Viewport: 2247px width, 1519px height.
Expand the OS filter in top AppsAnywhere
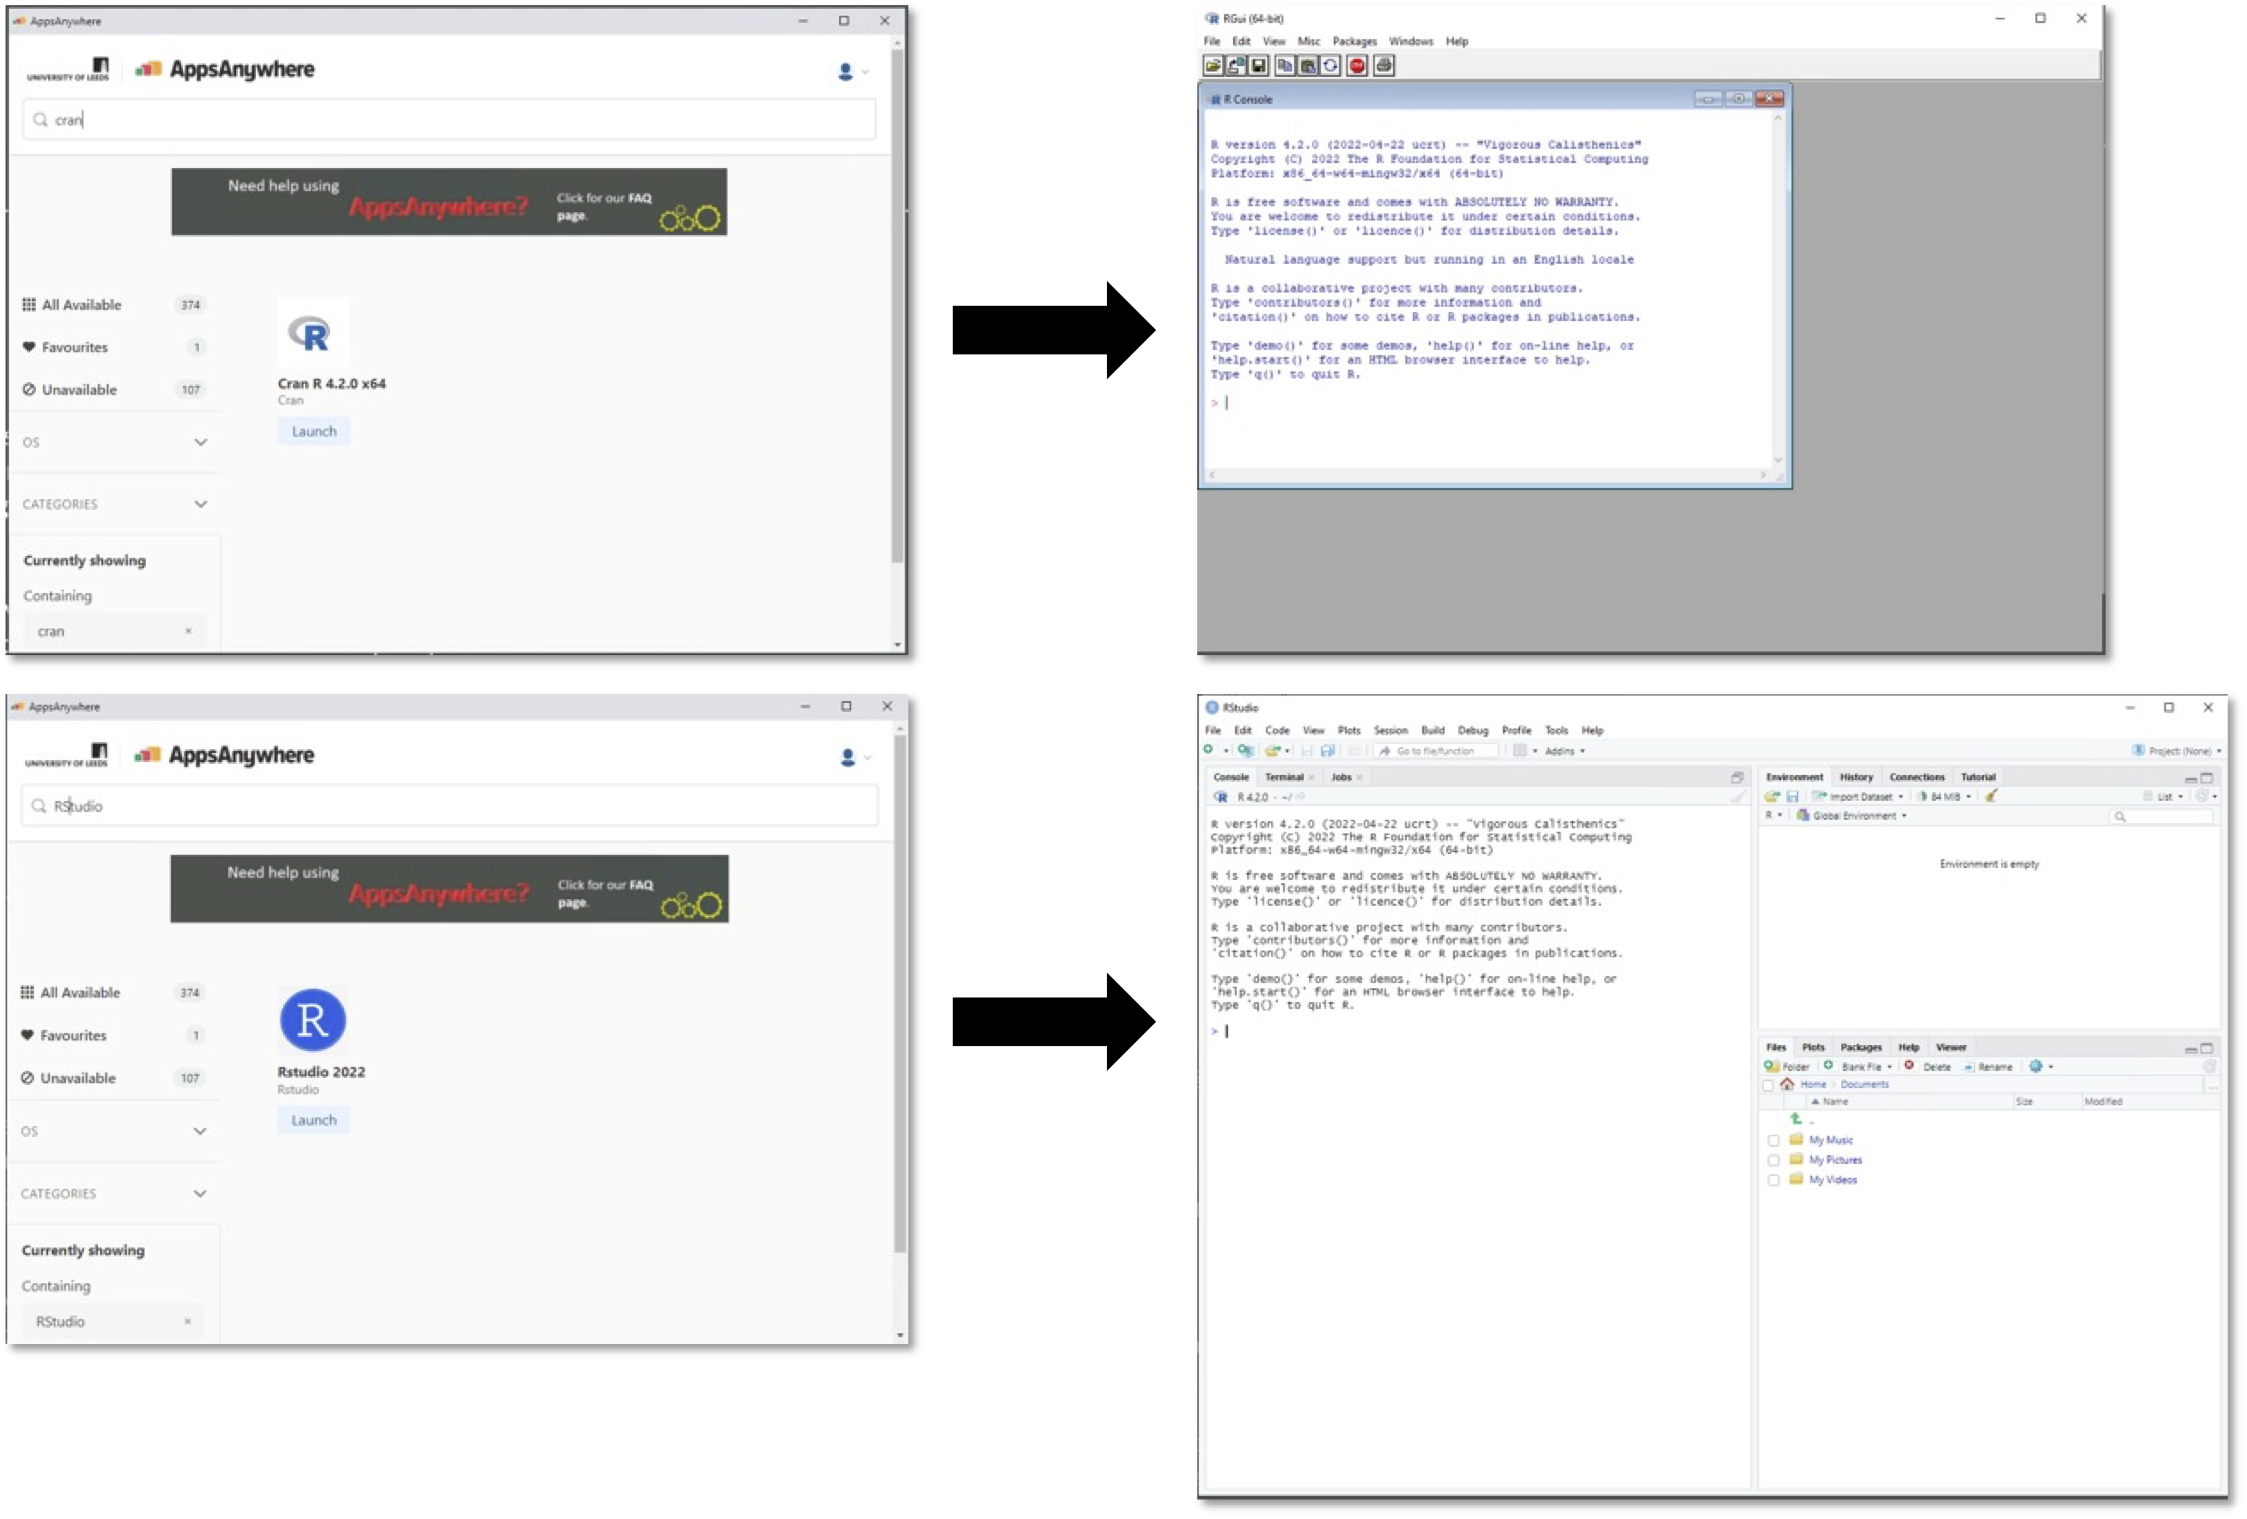click(x=200, y=442)
